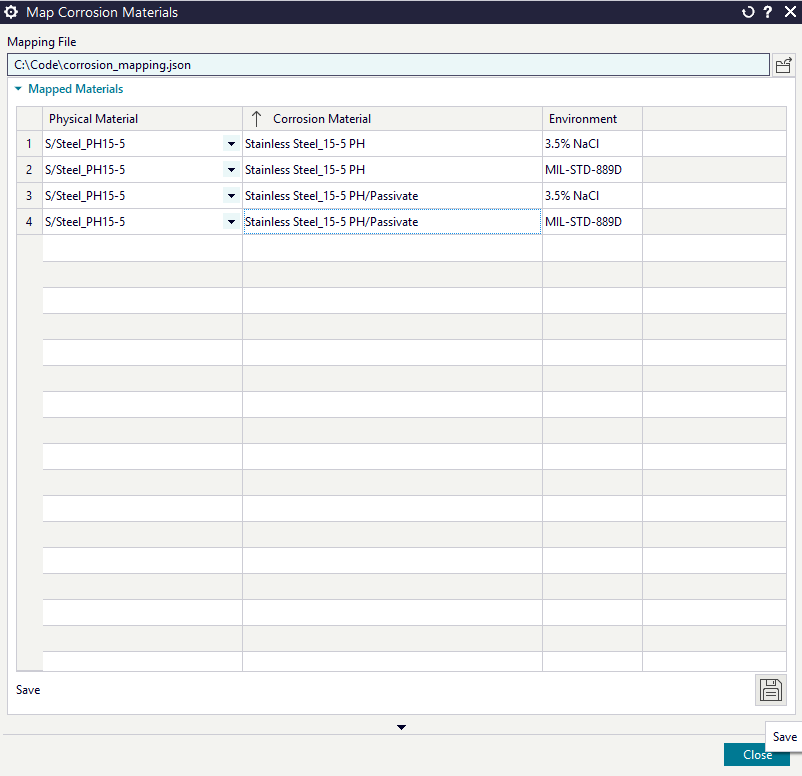The width and height of the screenshot is (802, 776).
Task: Click the Save floppy disk icon
Action: pos(770,689)
